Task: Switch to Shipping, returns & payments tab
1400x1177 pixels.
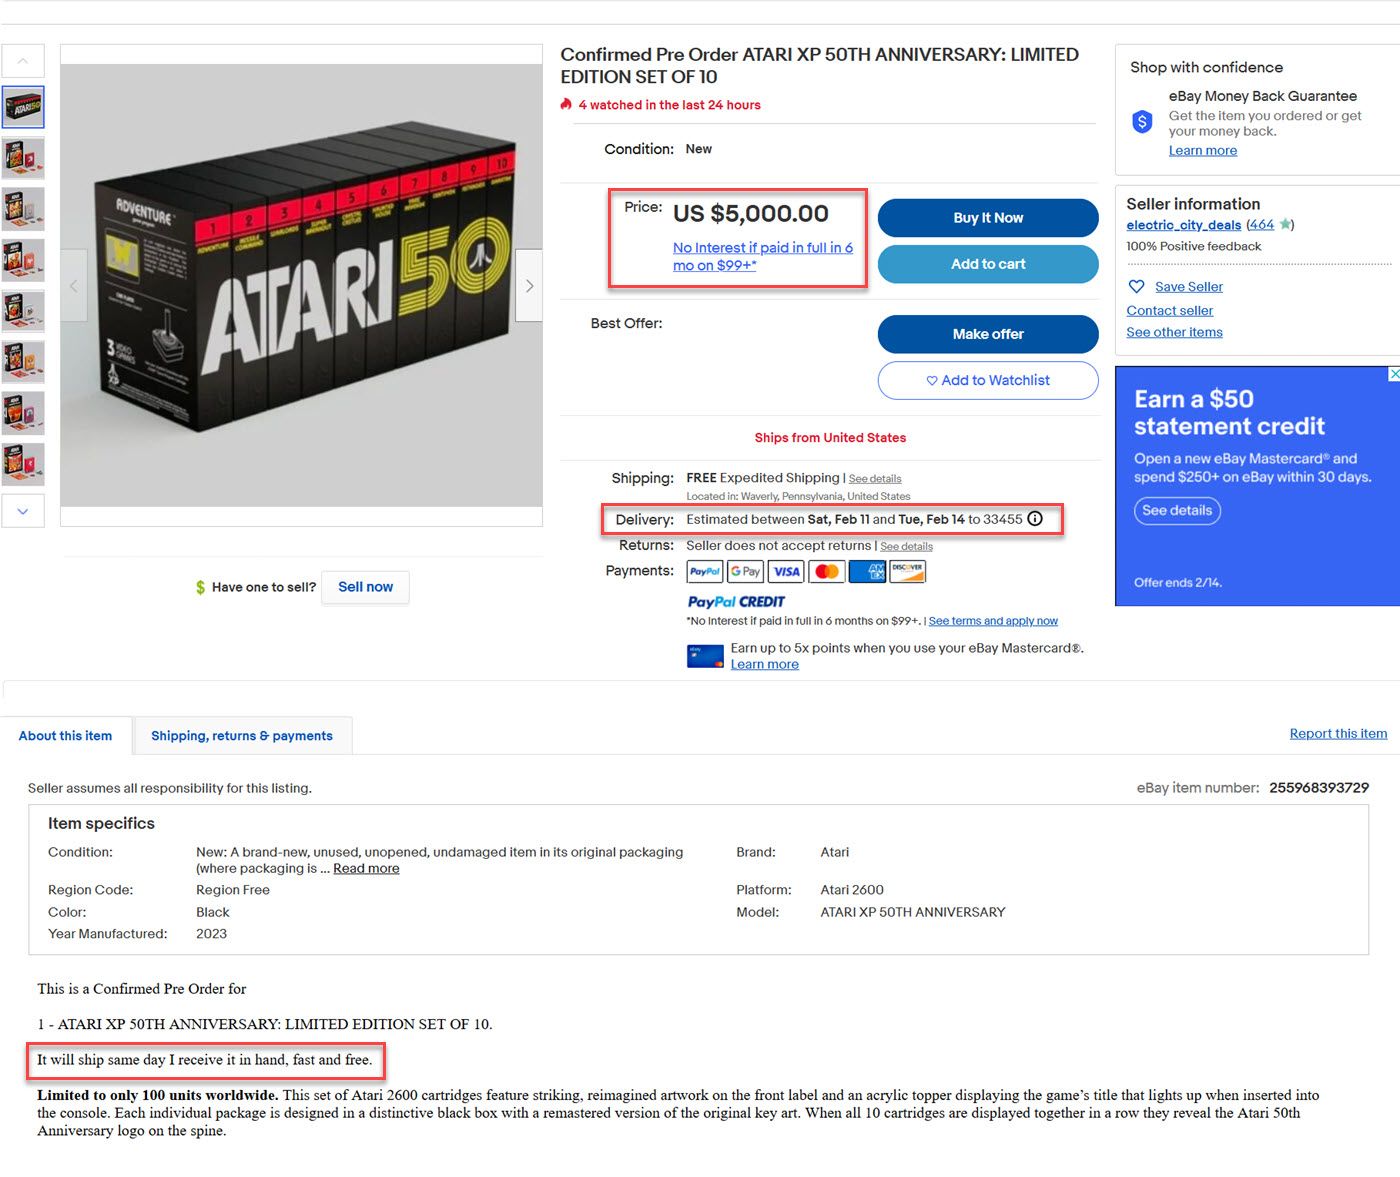Action: [x=242, y=736]
